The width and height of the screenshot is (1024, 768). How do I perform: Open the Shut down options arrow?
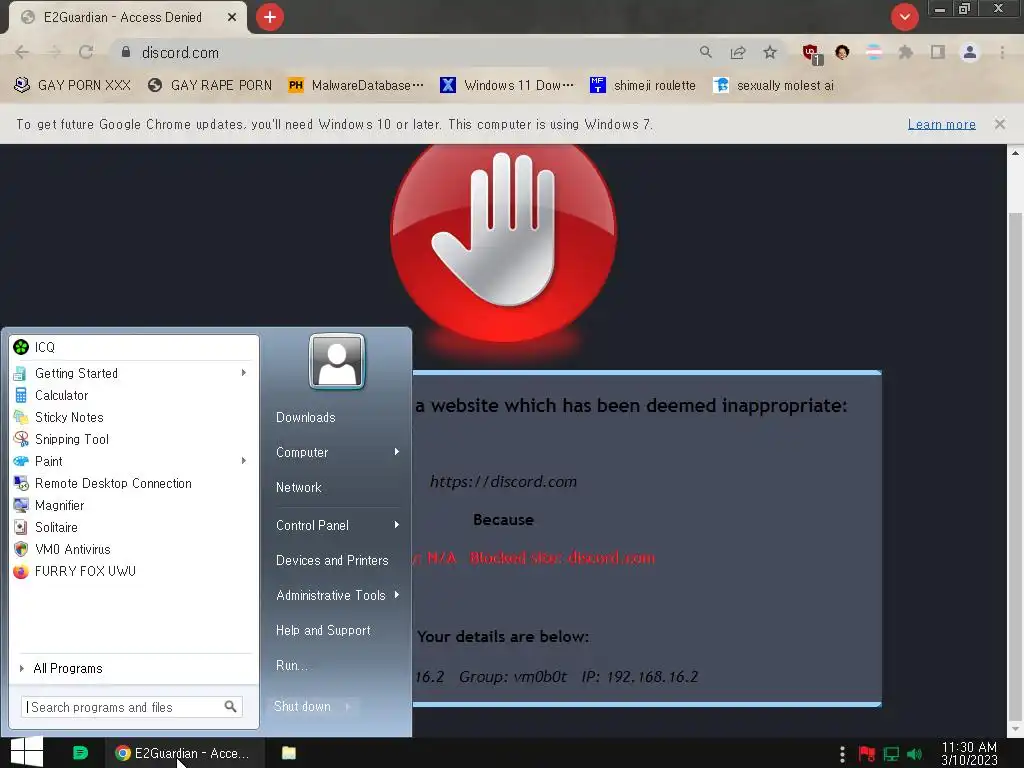click(x=347, y=707)
